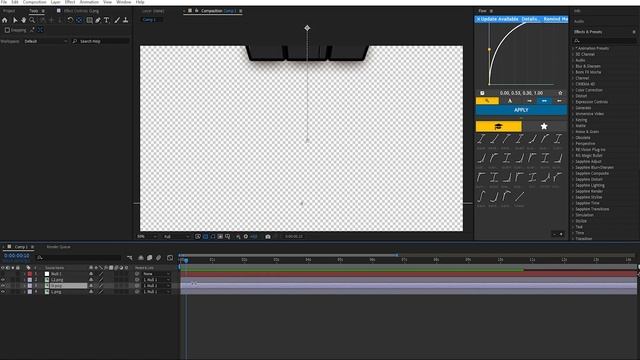Screen dimensions: 640x360
Task: Click the blue current time indicator in timeline
Action: coord(186,260)
